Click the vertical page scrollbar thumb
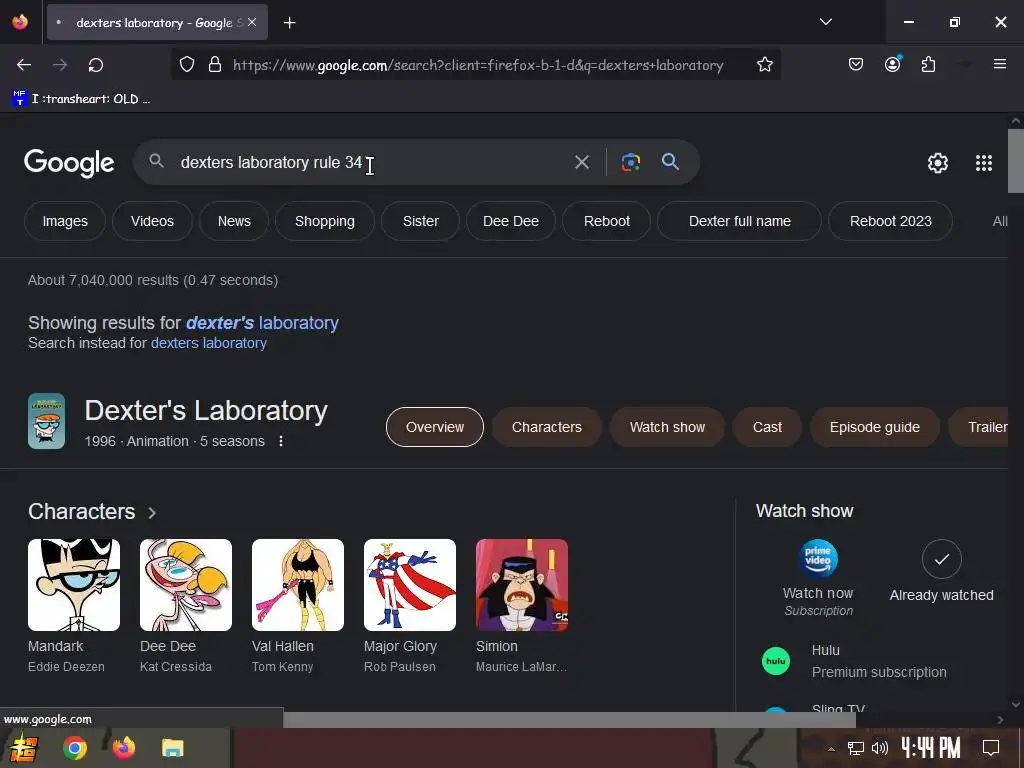Screen dimensions: 1024x768 click(x=1016, y=161)
